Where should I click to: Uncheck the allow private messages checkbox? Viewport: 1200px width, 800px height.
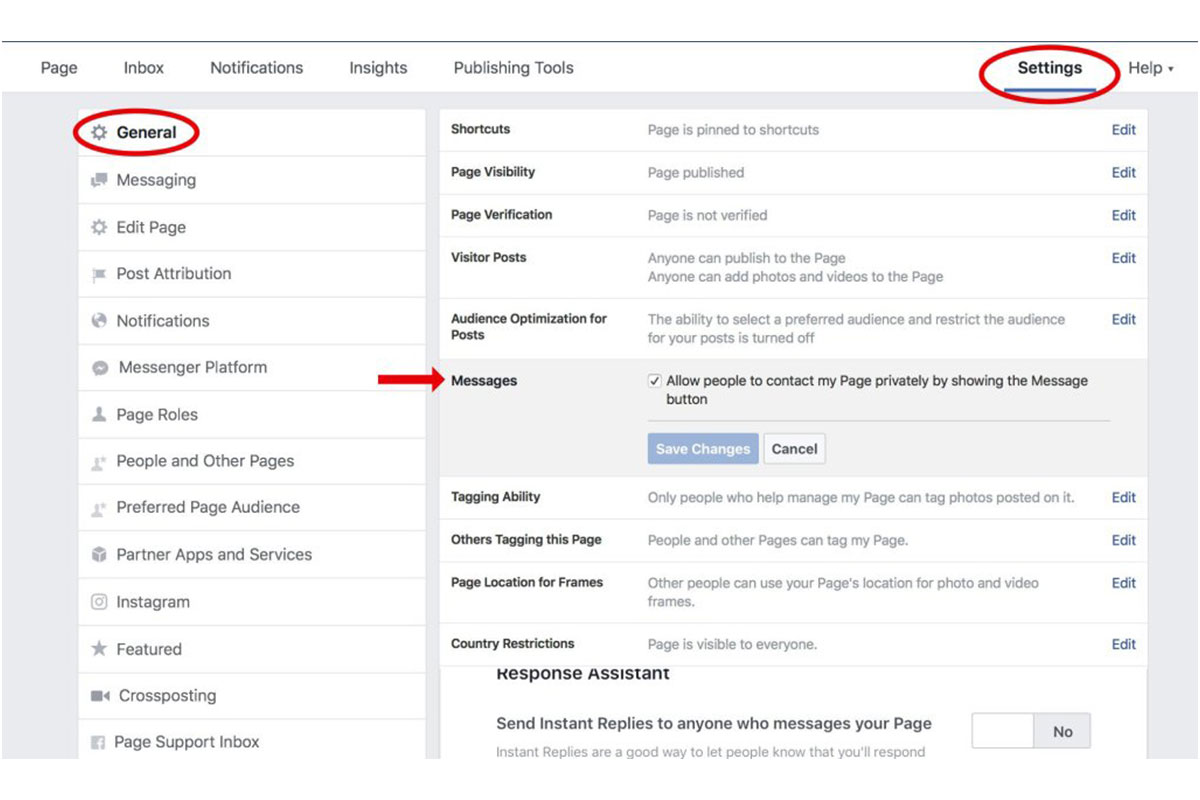coord(655,381)
